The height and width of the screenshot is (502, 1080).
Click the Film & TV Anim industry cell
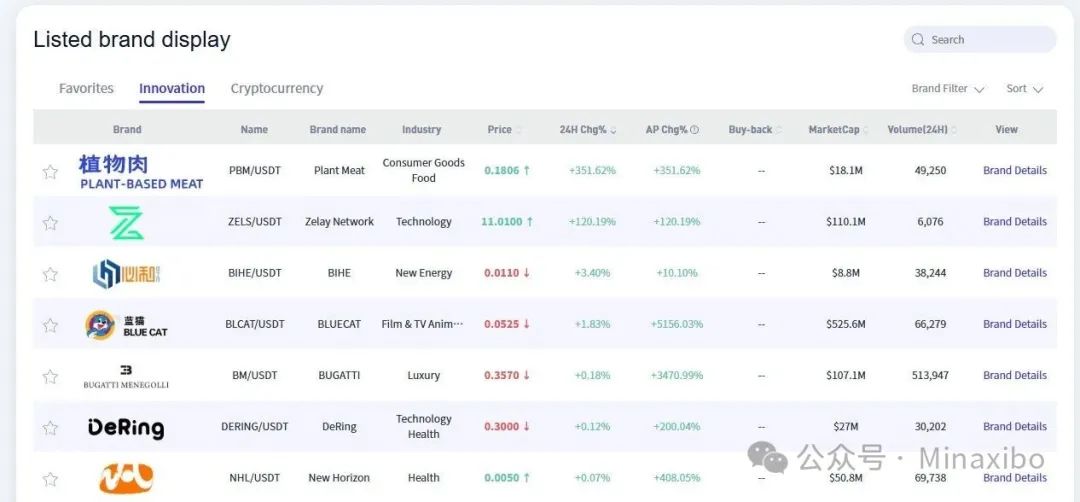pyautogui.click(x=423, y=324)
